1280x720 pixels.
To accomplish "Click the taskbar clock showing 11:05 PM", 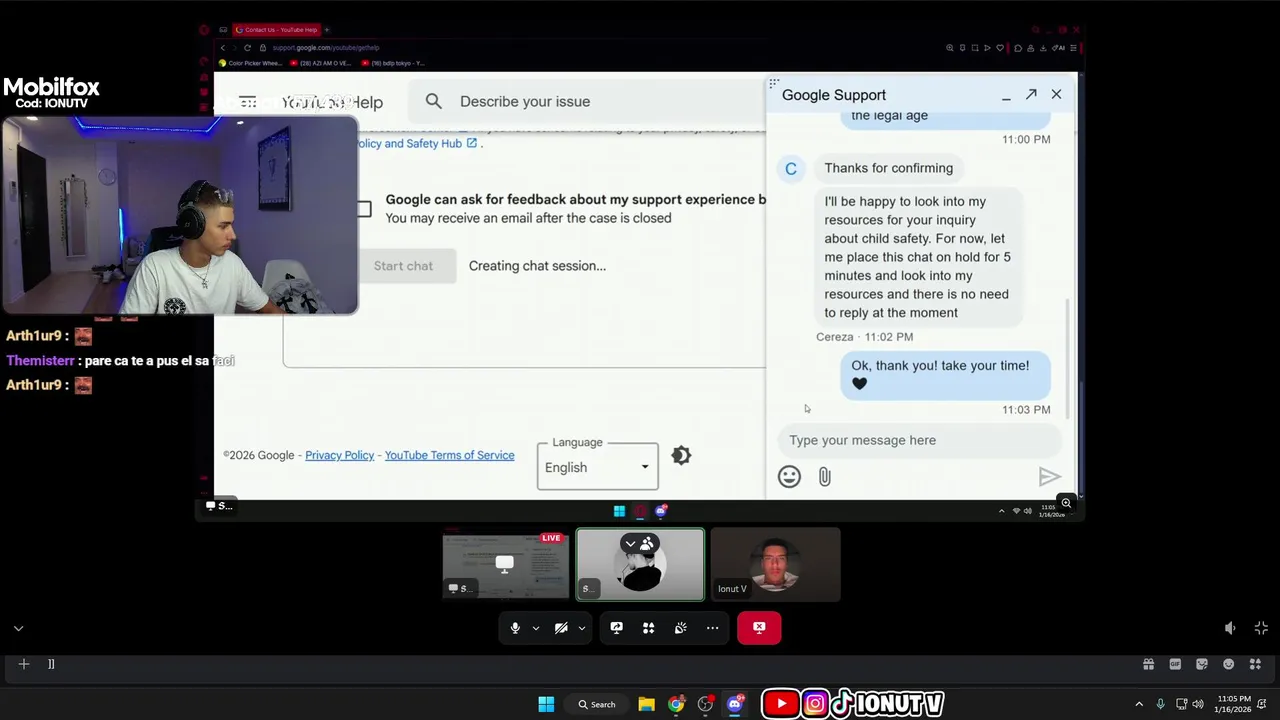I will (1233, 704).
